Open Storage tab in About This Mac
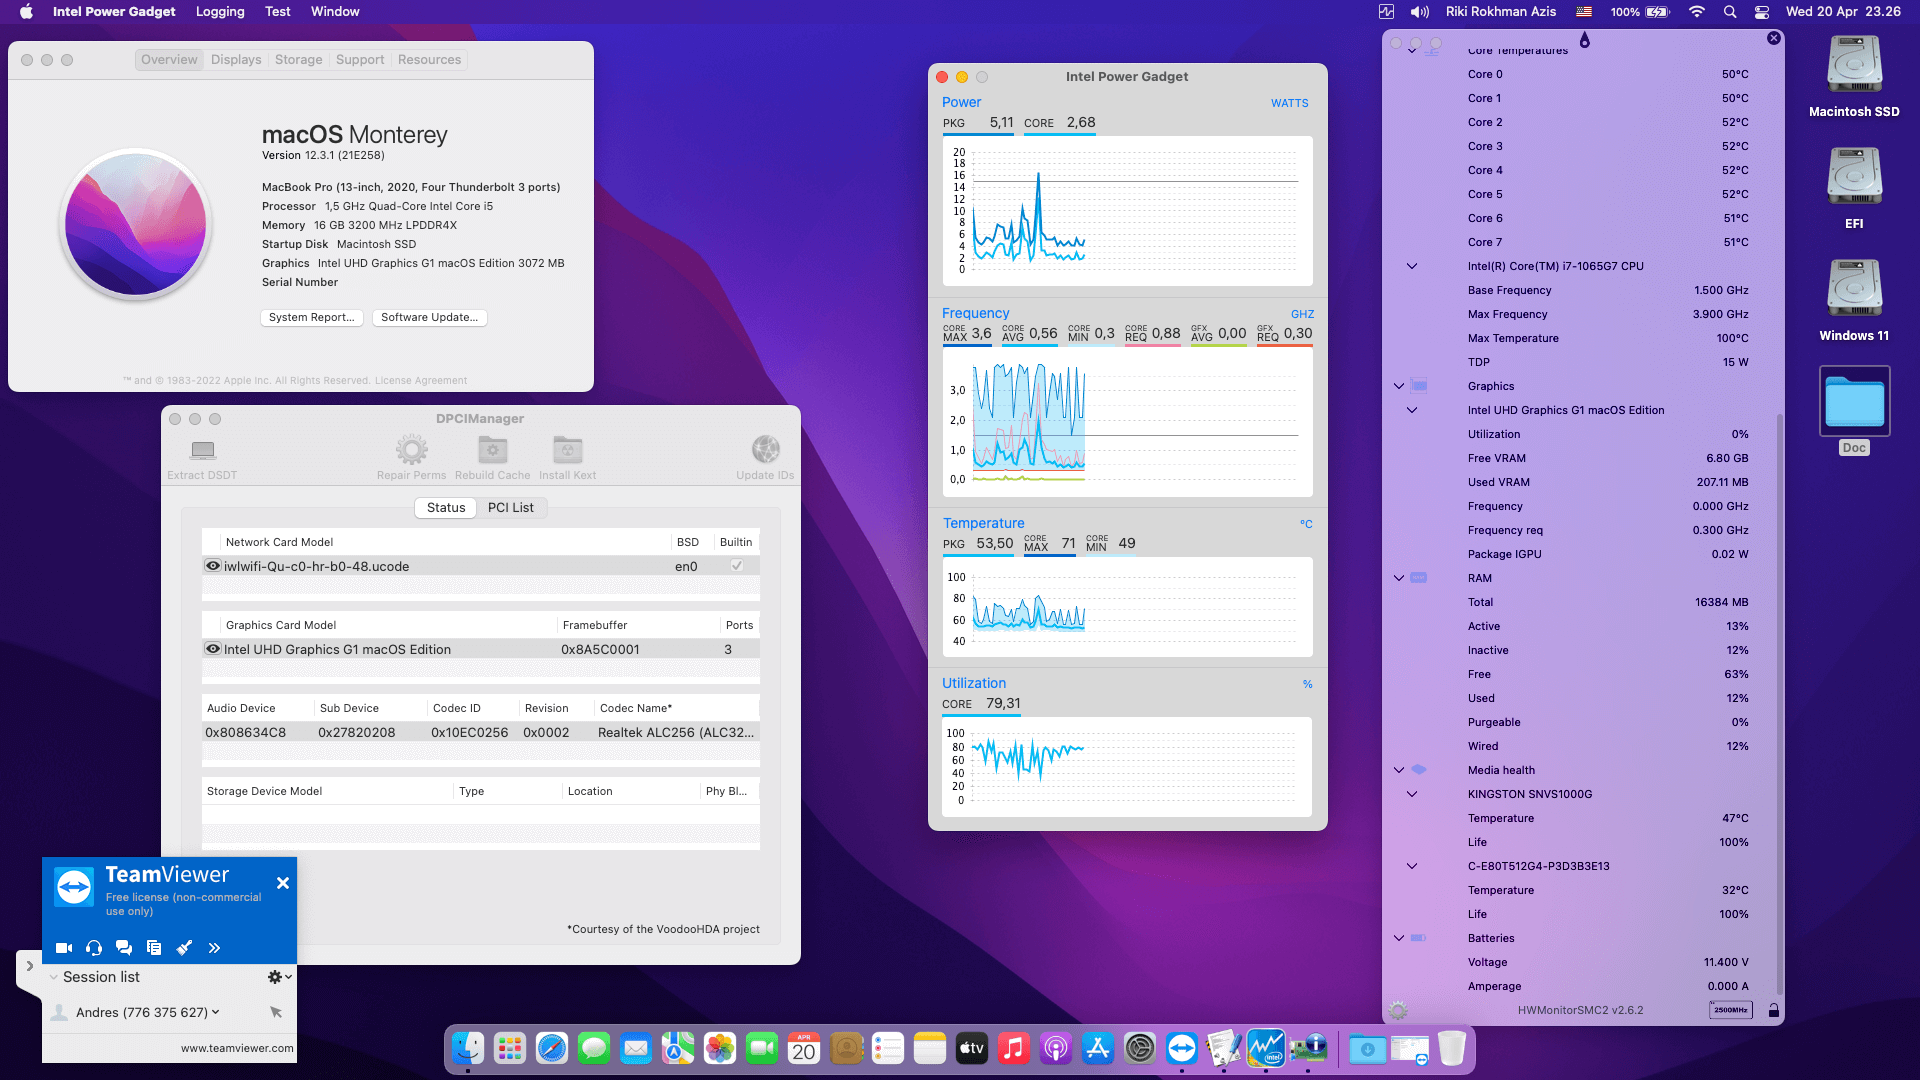The width and height of the screenshot is (1920, 1080). click(x=298, y=60)
